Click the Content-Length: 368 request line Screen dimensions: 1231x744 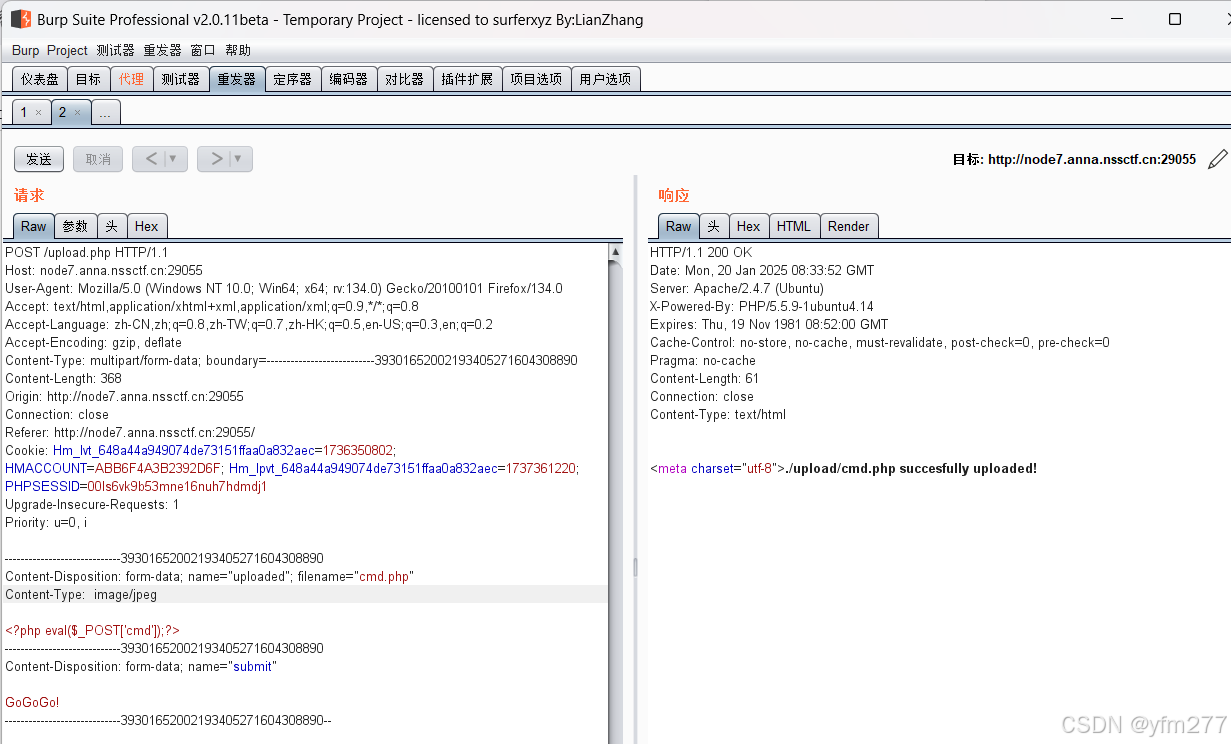click(x=64, y=378)
